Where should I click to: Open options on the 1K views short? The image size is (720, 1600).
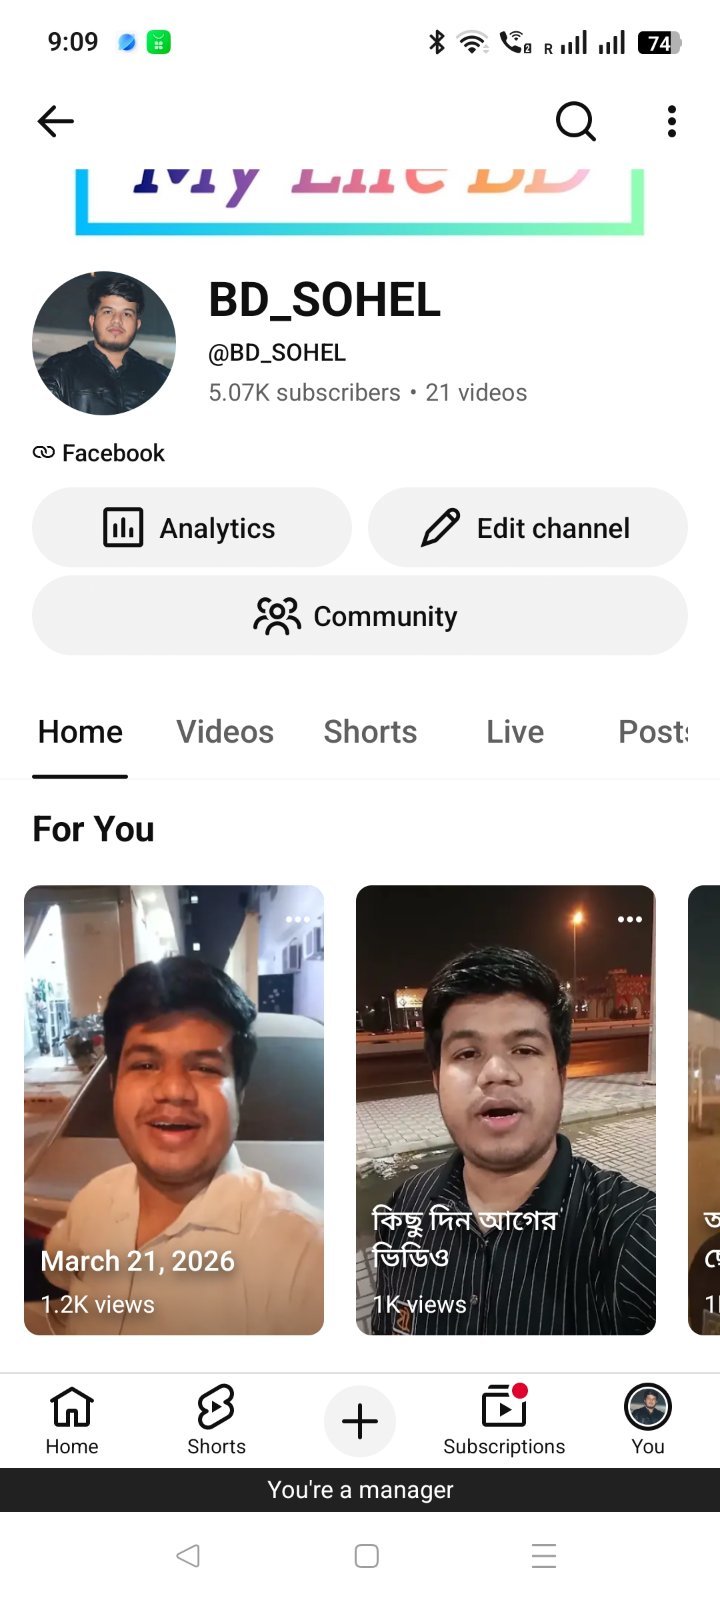tap(630, 919)
